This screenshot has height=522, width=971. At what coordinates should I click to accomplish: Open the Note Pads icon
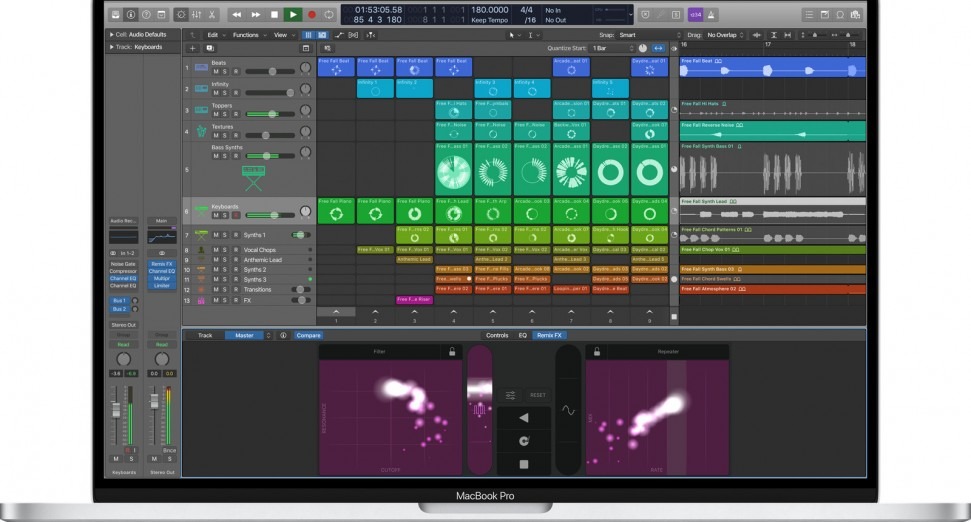(x=825, y=14)
